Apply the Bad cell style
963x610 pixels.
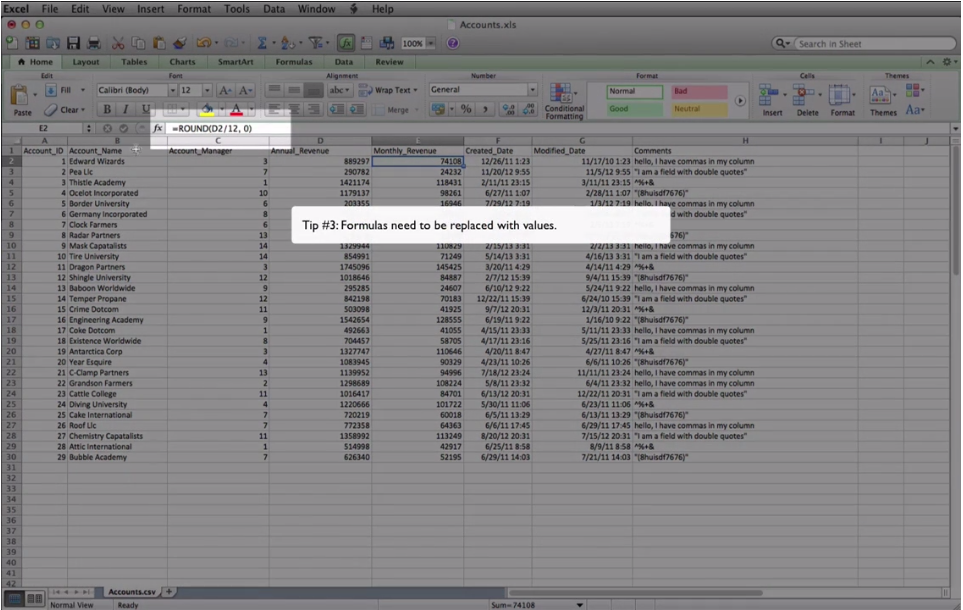[699, 92]
